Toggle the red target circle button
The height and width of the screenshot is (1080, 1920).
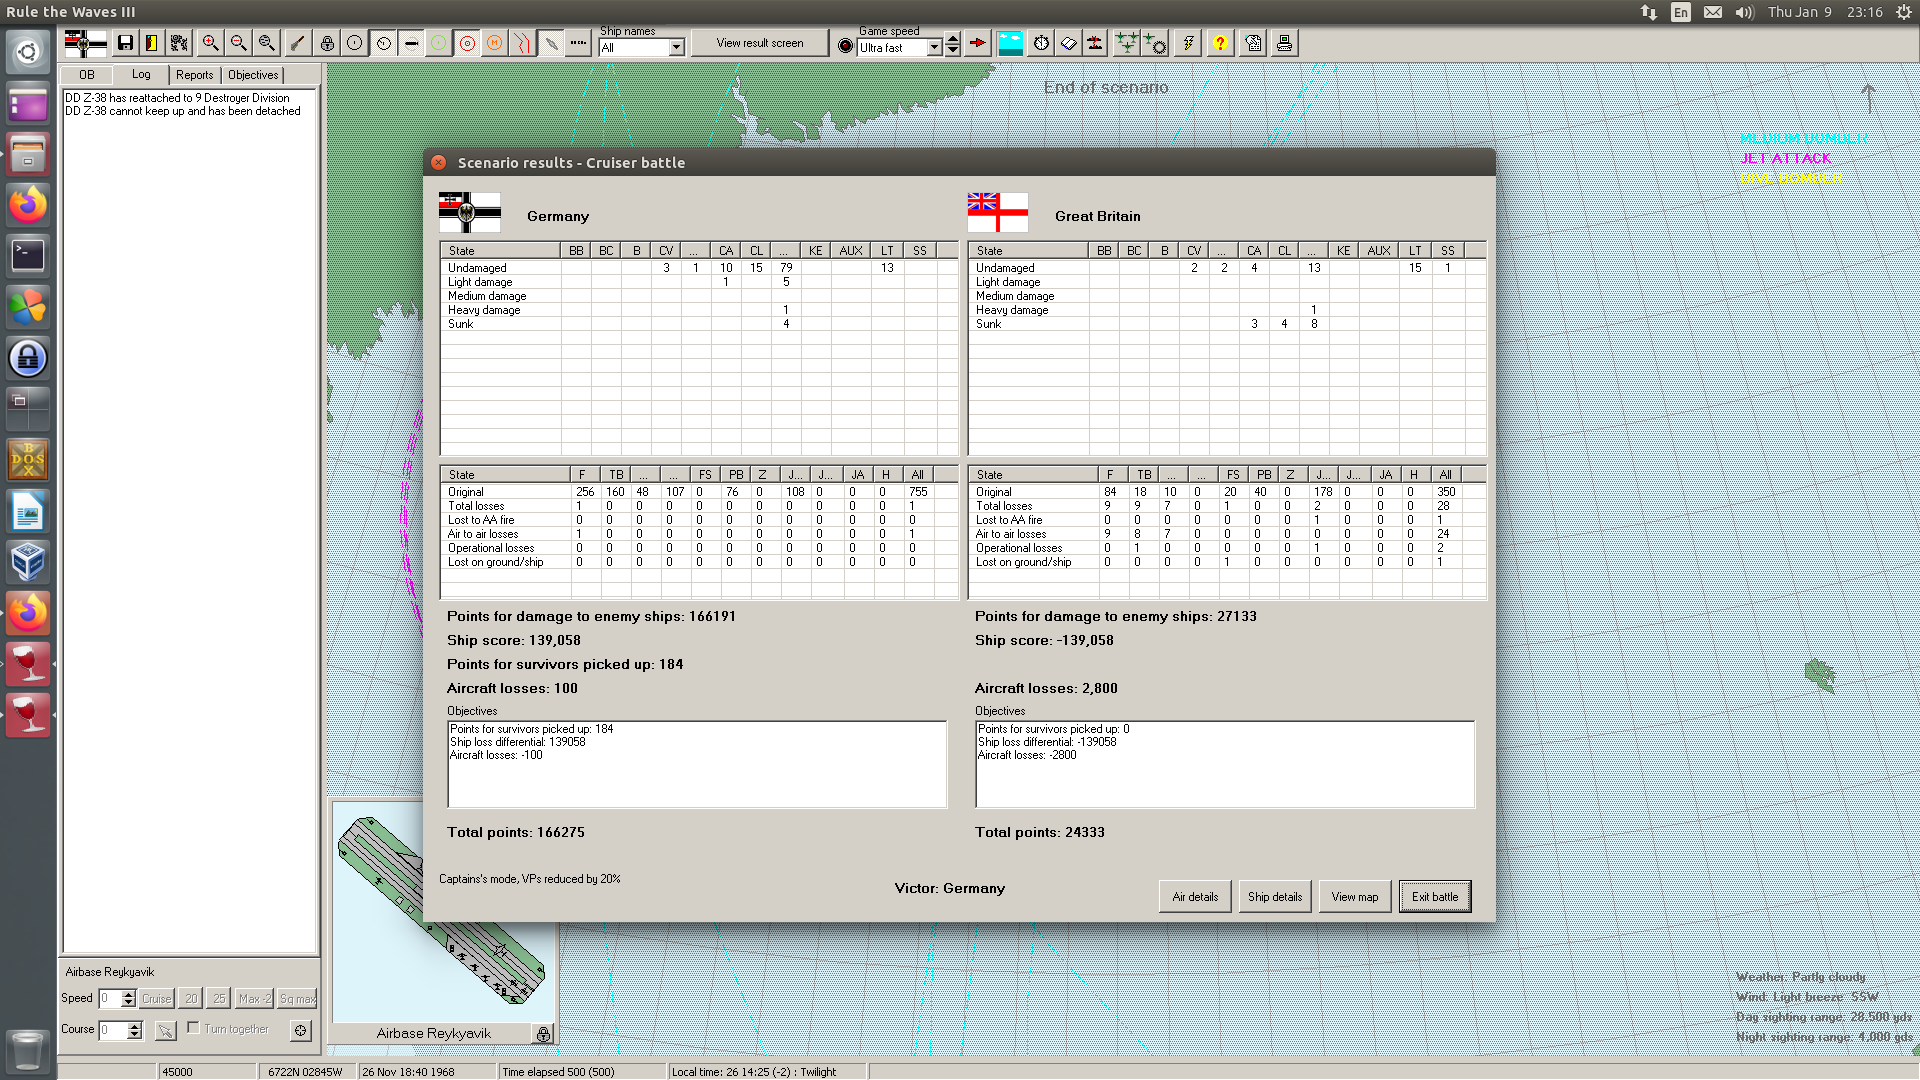point(467,43)
